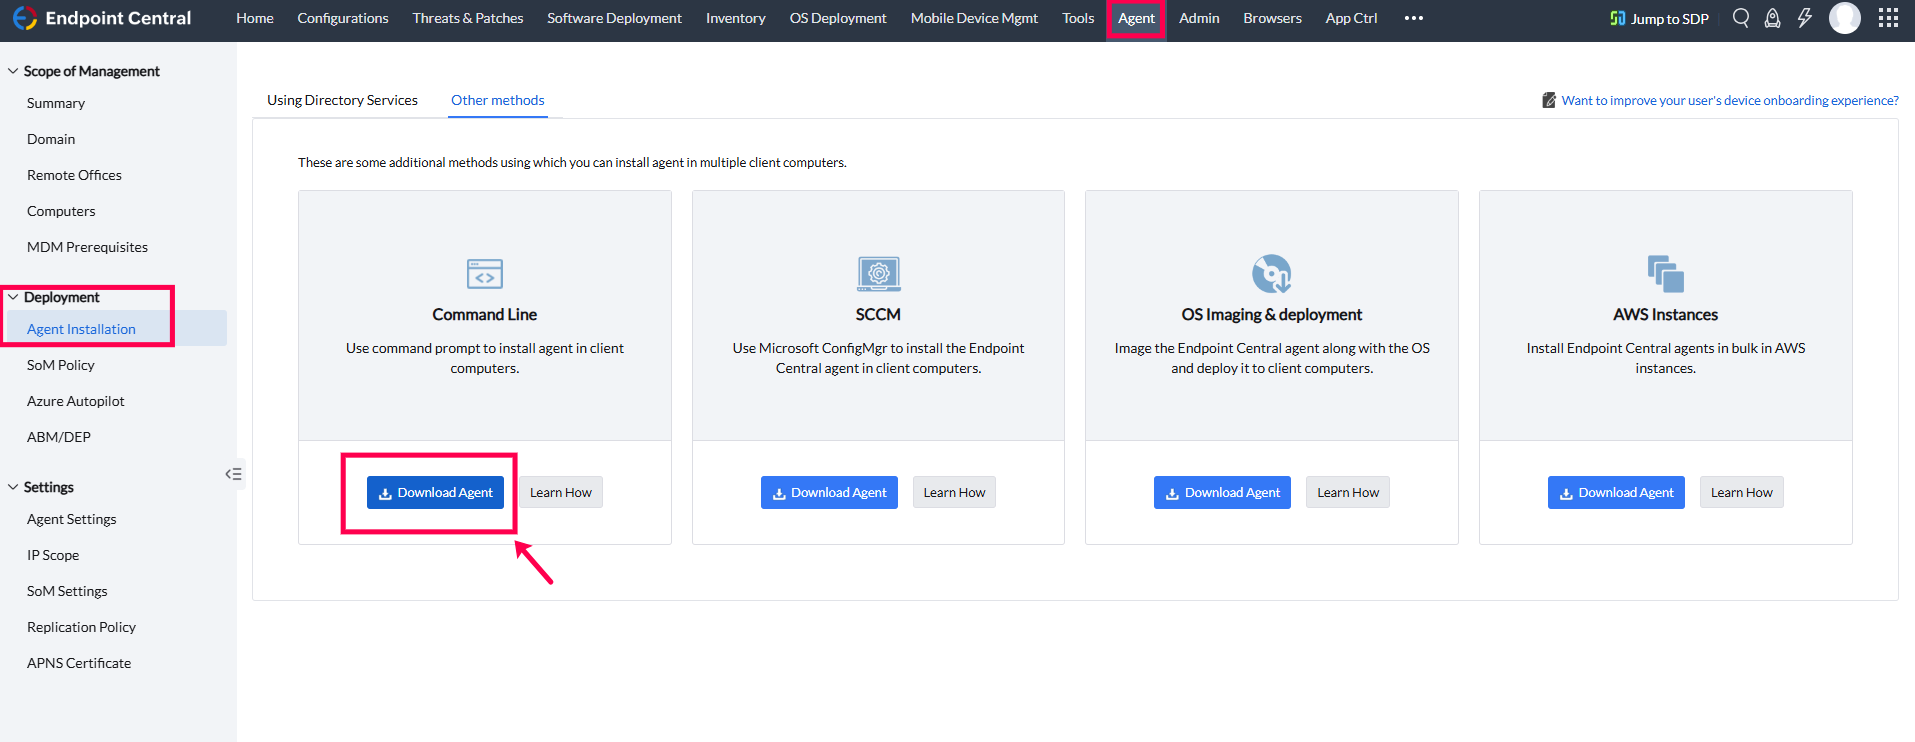The height and width of the screenshot is (742, 1915).
Task: Open the Browsers menu
Action: point(1272,18)
